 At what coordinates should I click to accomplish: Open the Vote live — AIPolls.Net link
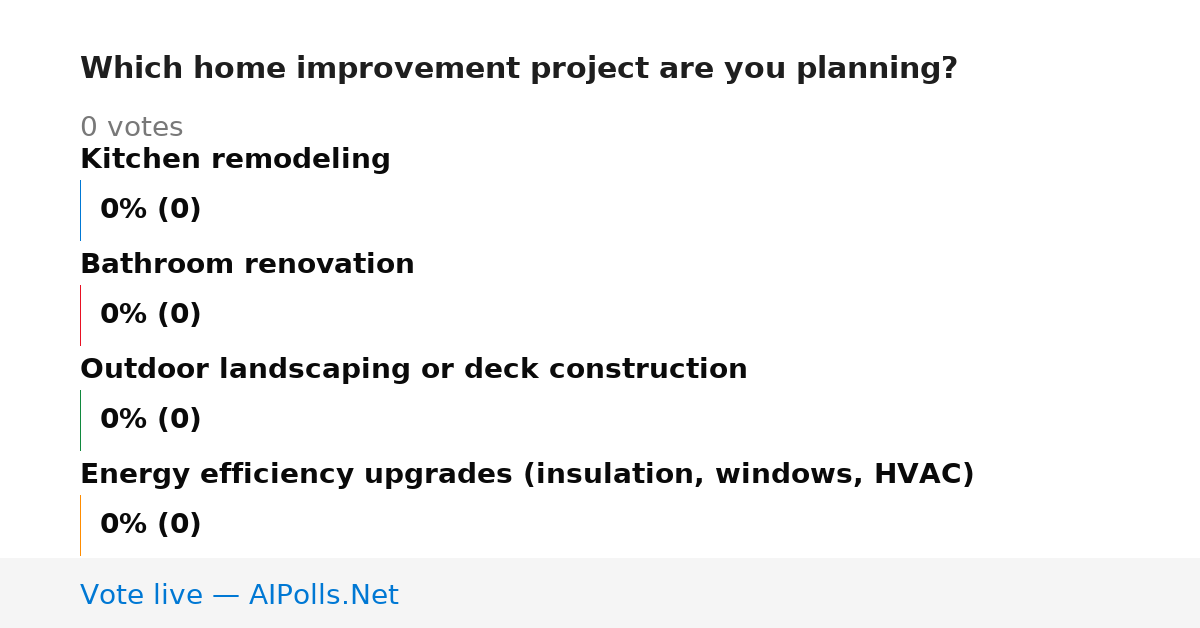point(239,595)
